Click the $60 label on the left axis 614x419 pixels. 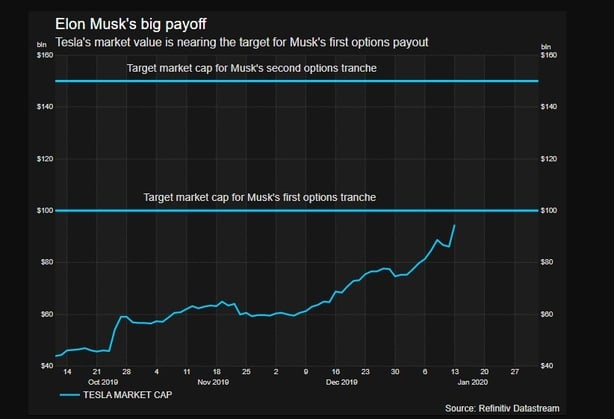[47, 315]
